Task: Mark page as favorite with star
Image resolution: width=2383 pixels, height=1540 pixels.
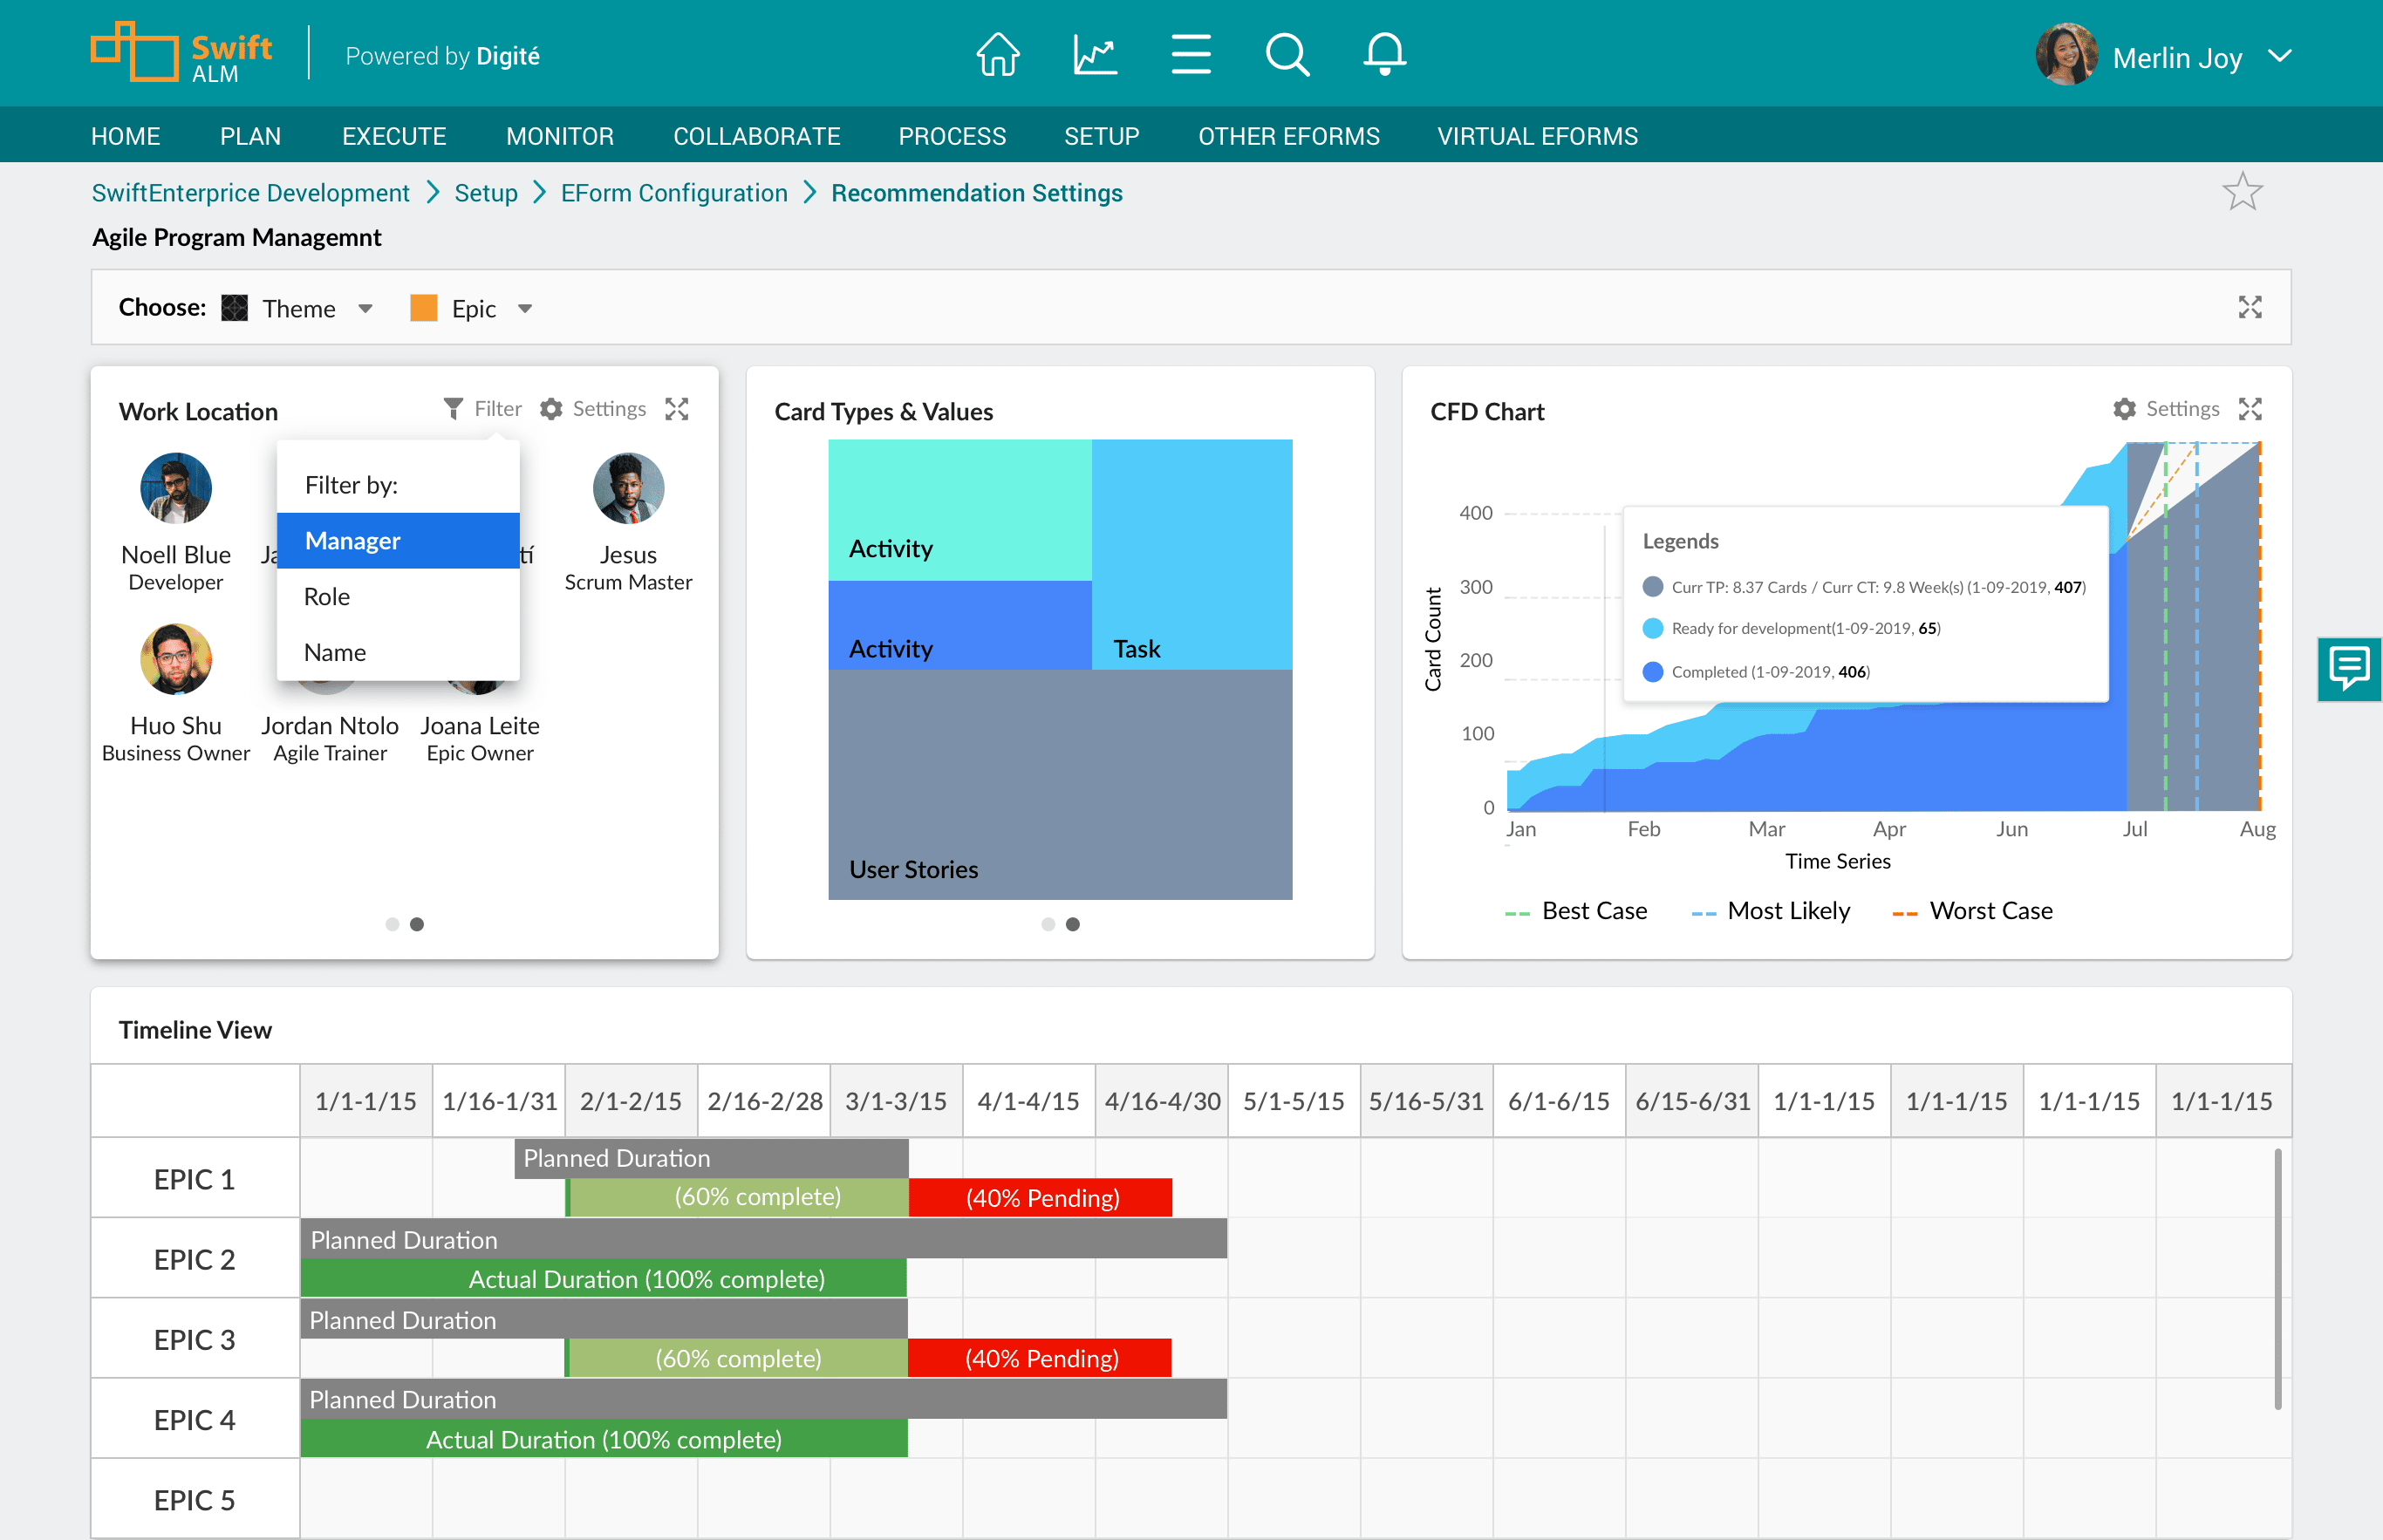Action: tap(2241, 192)
